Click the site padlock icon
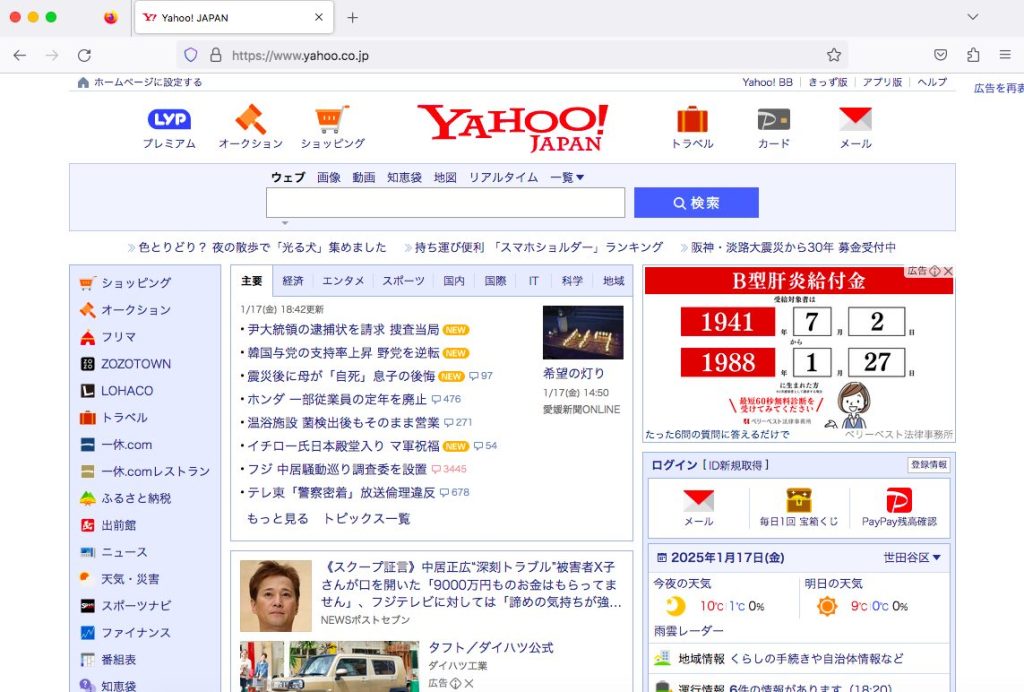 point(216,55)
